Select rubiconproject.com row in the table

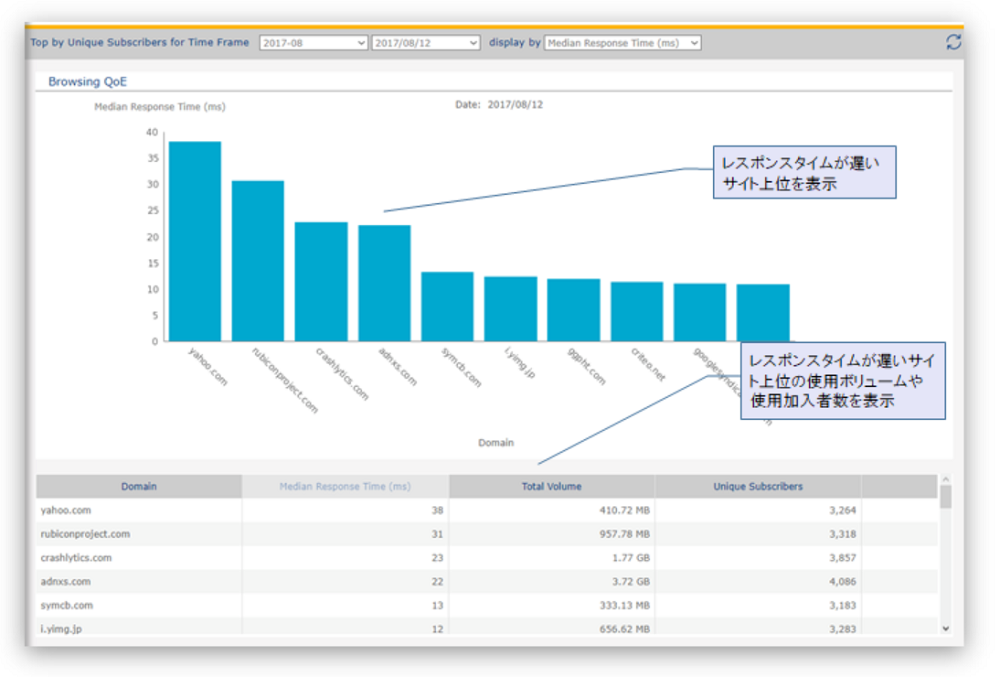(487, 534)
